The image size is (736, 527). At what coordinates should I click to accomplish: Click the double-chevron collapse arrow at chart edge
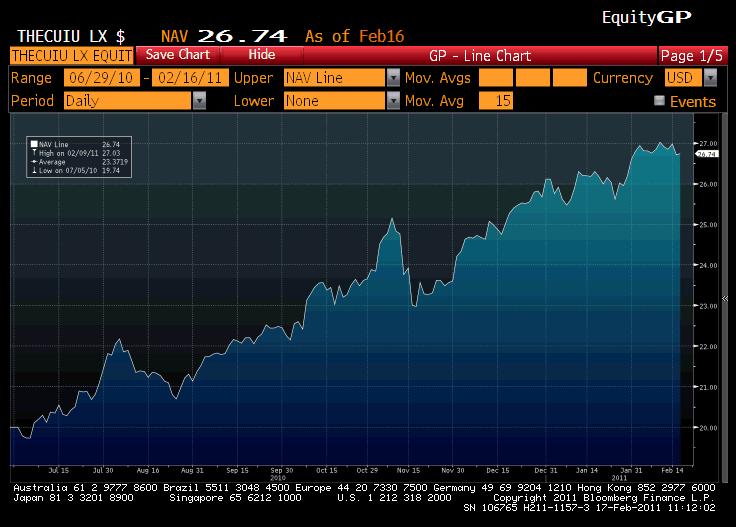coord(725,298)
